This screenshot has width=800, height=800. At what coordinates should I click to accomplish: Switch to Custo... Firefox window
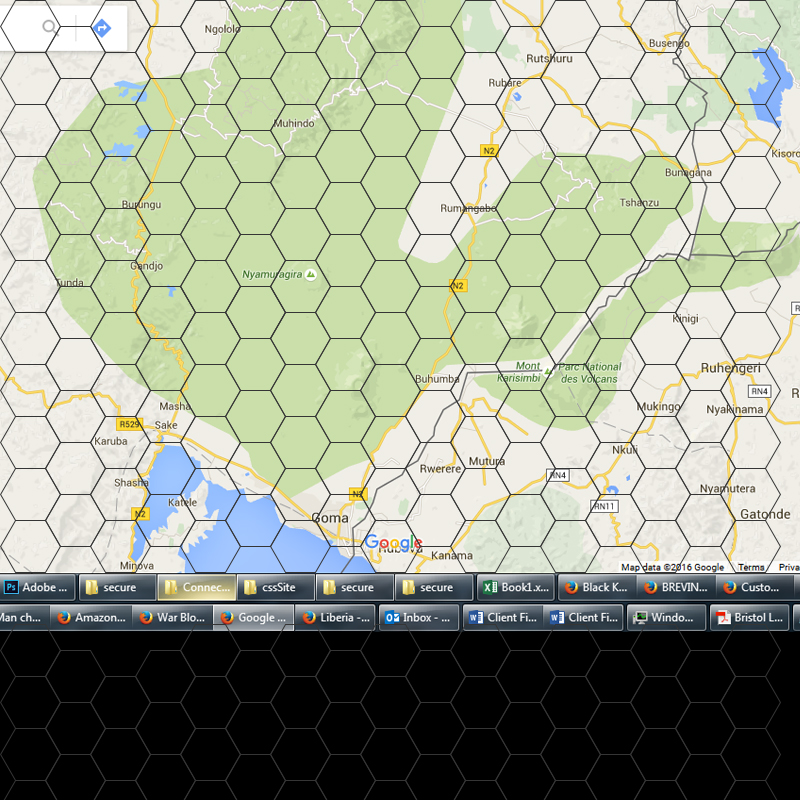[755, 587]
